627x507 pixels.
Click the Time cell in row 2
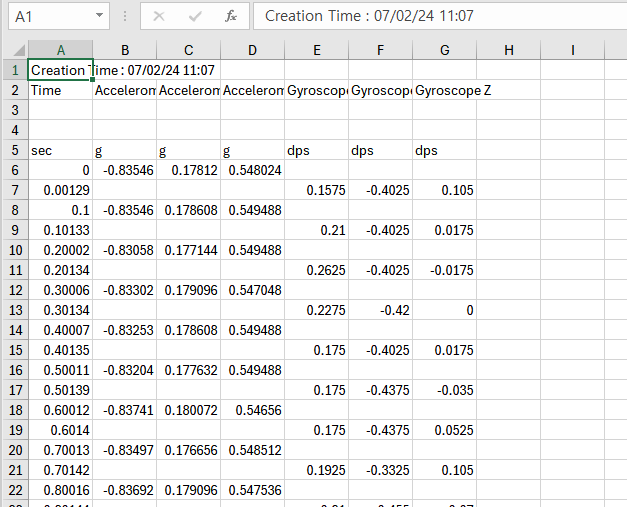[60, 90]
